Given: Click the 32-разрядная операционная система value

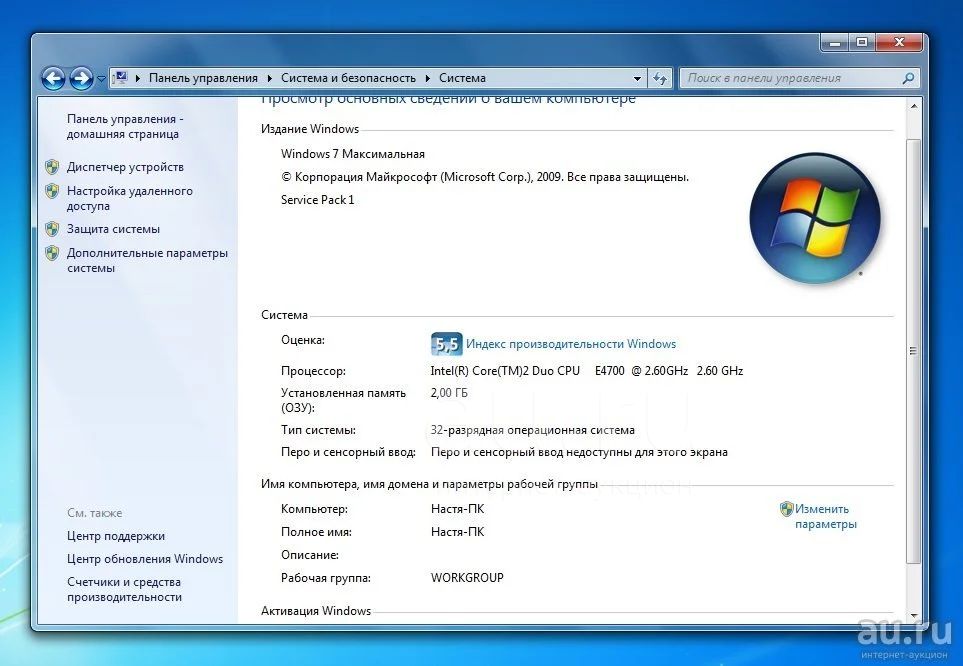Looking at the screenshot, I should pos(533,430).
